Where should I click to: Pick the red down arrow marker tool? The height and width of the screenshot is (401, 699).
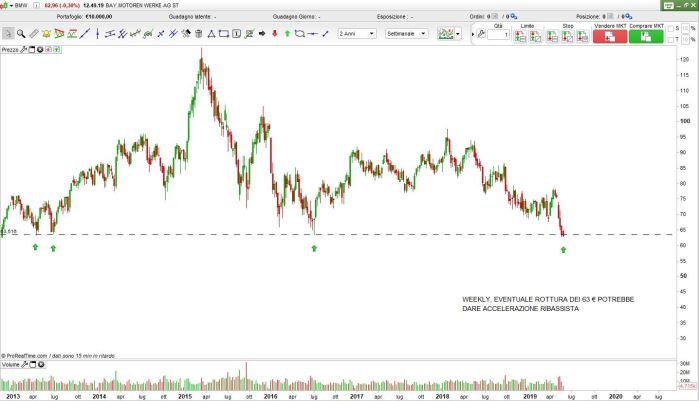click(273, 33)
